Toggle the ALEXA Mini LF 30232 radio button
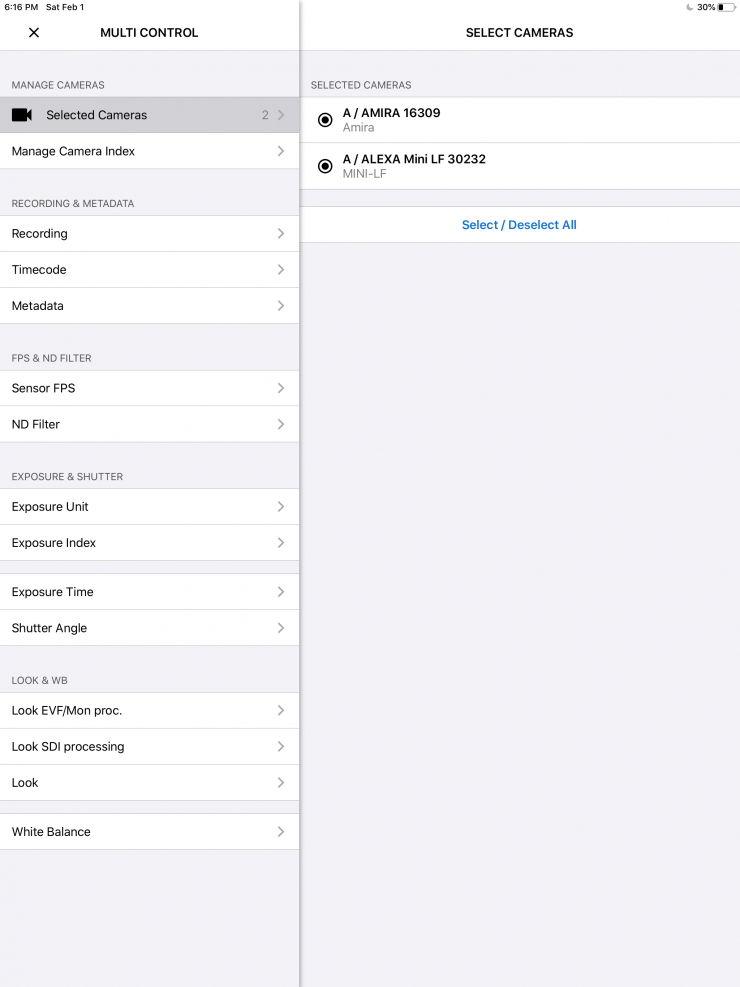 pos(325,166)
